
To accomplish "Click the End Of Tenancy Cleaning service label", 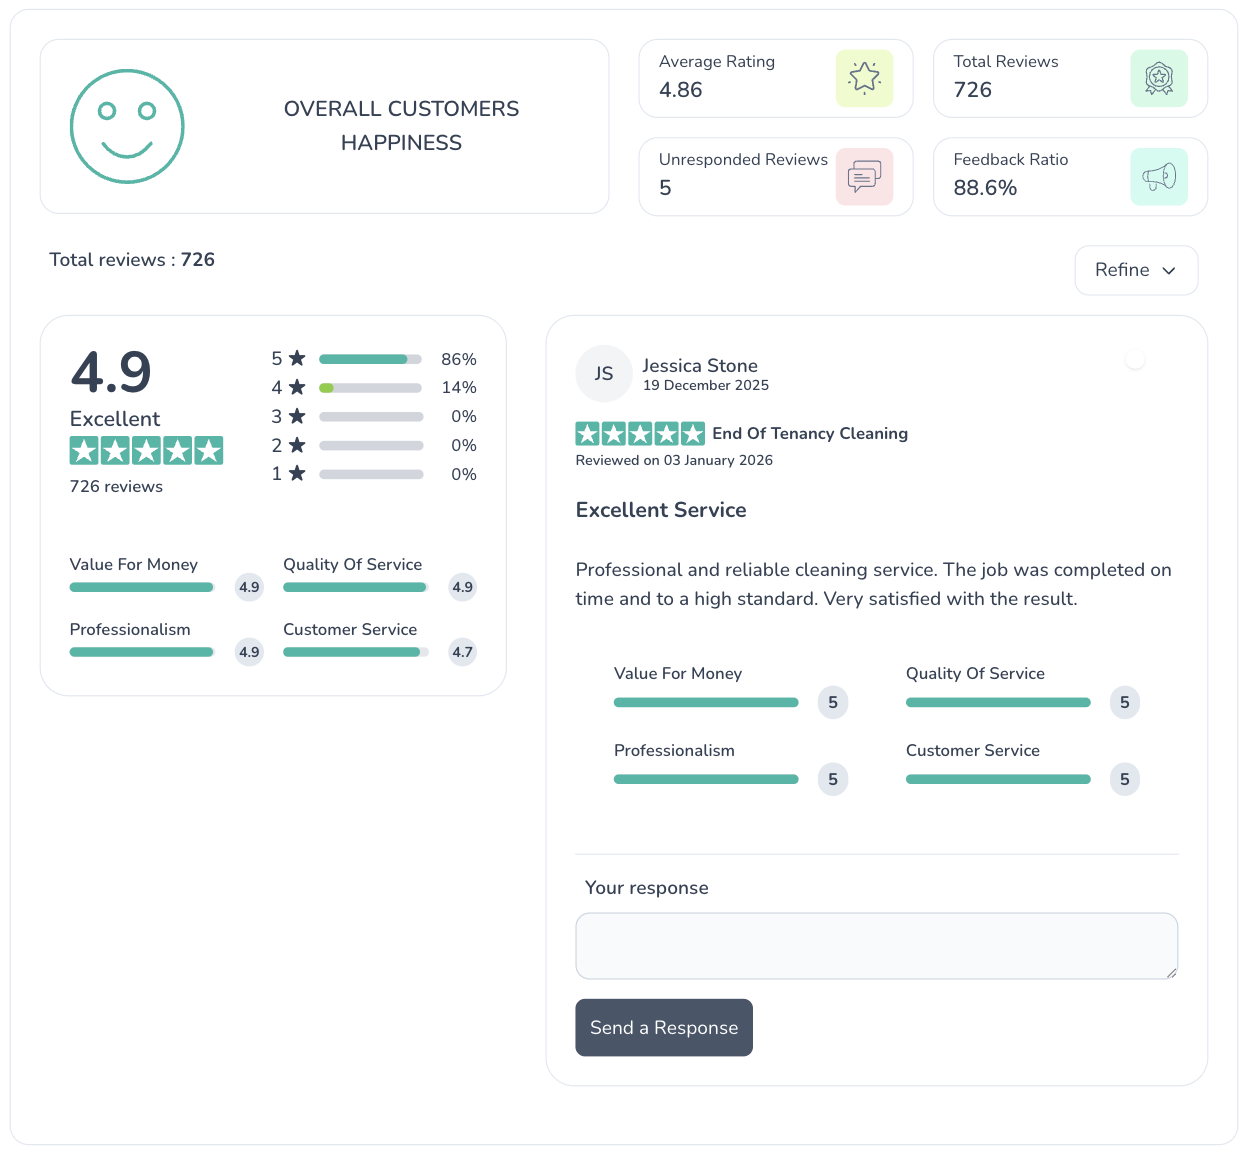I will coord(810,433).
